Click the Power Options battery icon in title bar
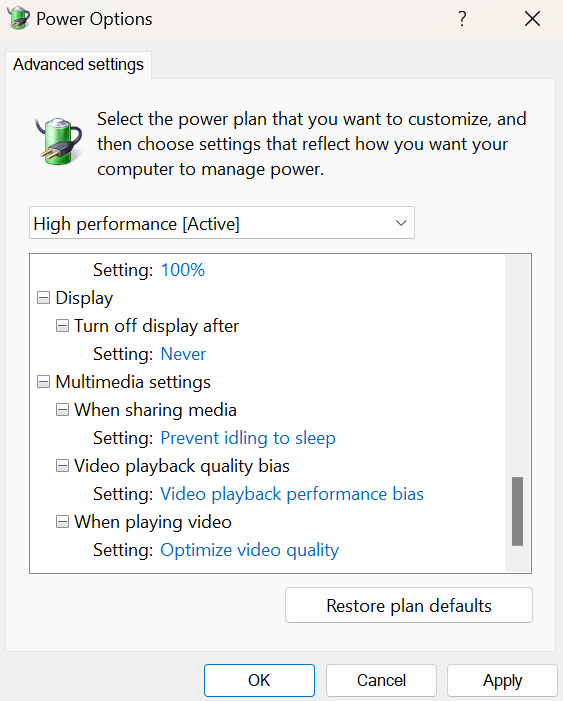 tap(18, 18)
